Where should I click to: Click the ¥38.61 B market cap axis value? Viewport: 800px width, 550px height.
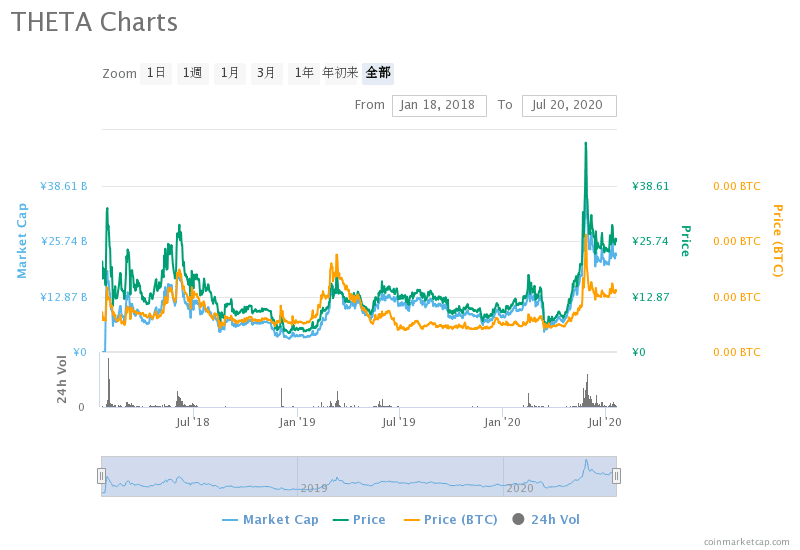(64, 186)
